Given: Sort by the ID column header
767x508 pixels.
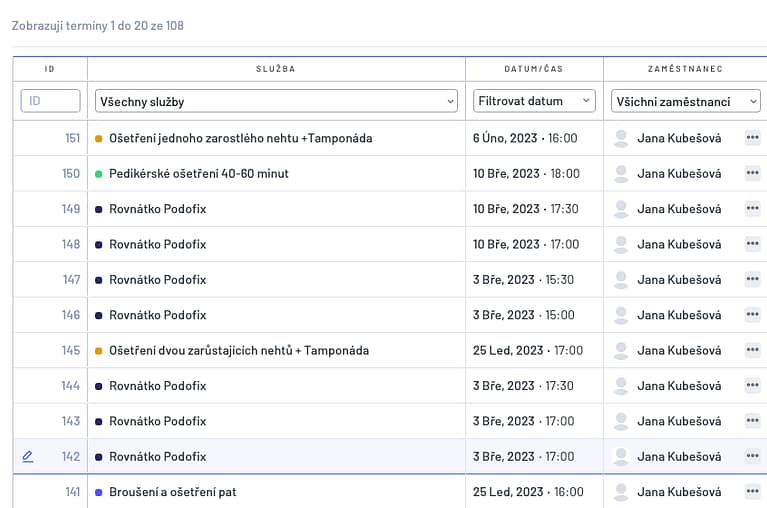Looking at the screenshot, I should point(50,69).
